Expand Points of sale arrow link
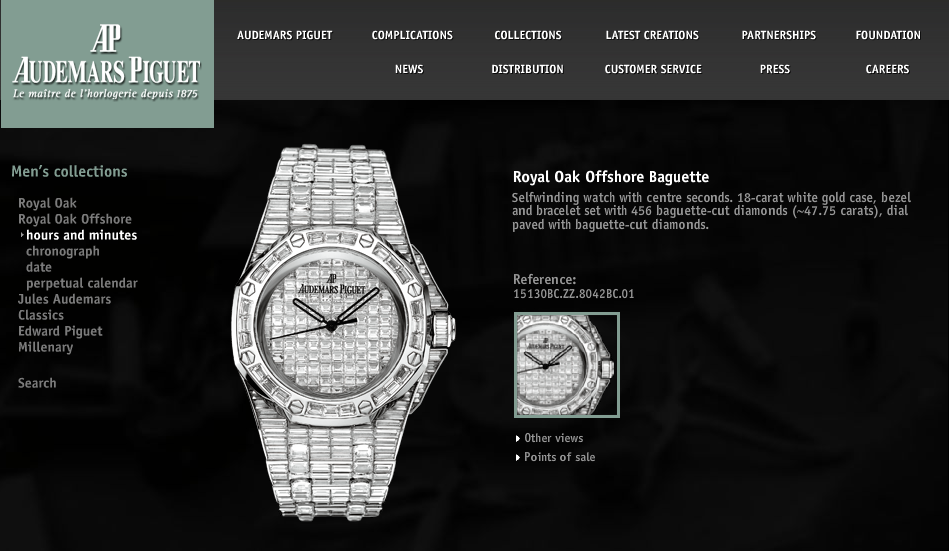 556,457
